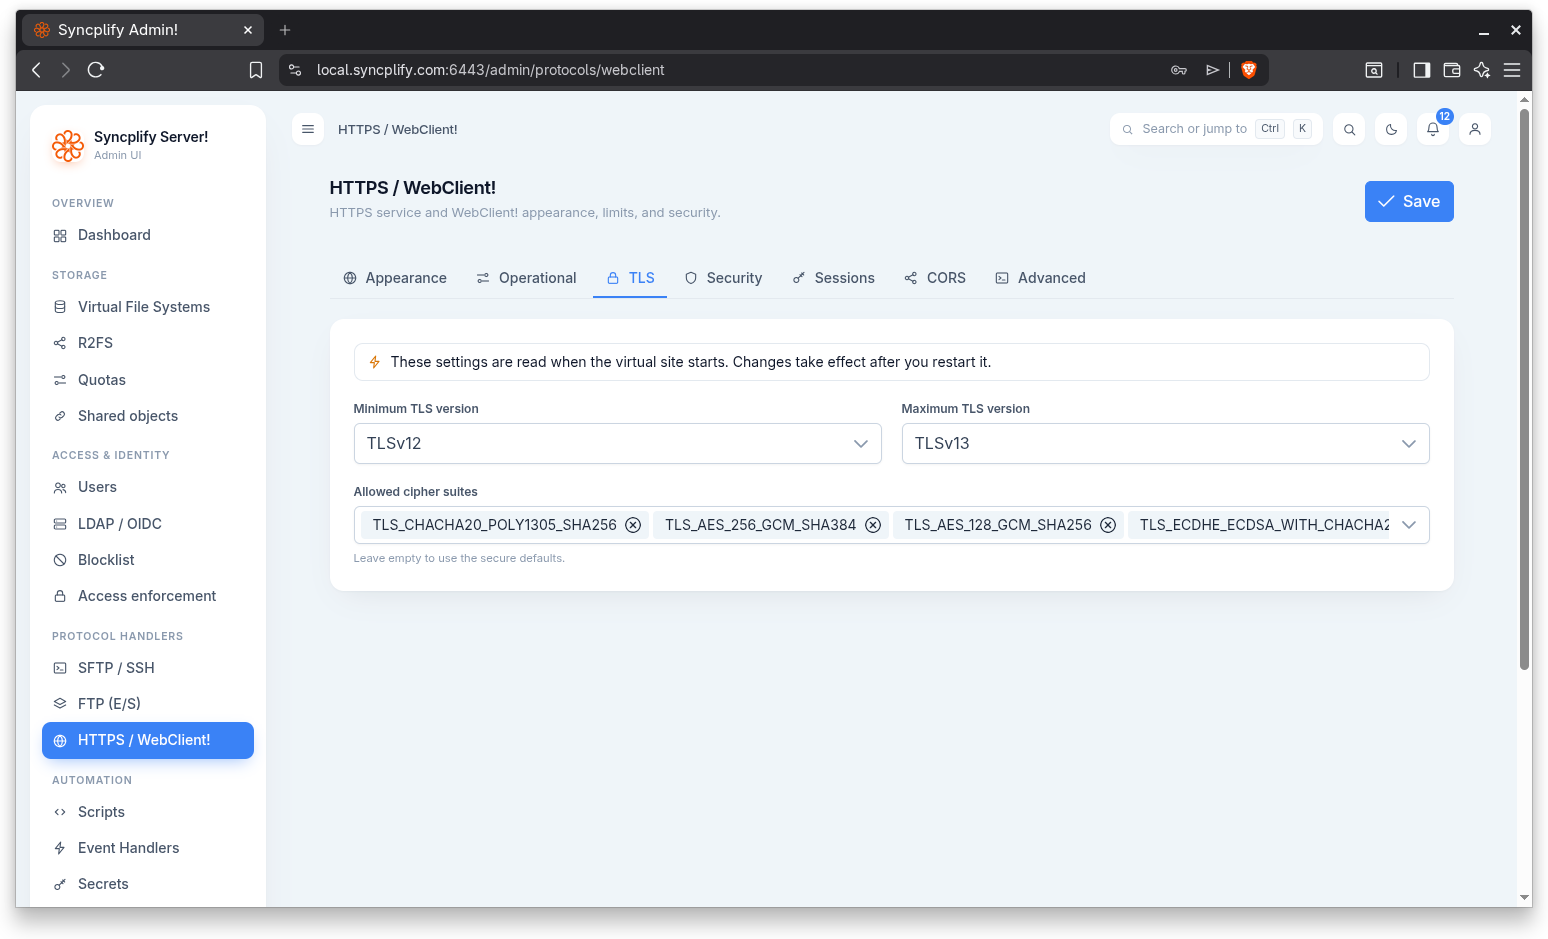The image size is (1548, 939).
Task: Open Maximum TLS version dropdown
Action: (1165, 444)
